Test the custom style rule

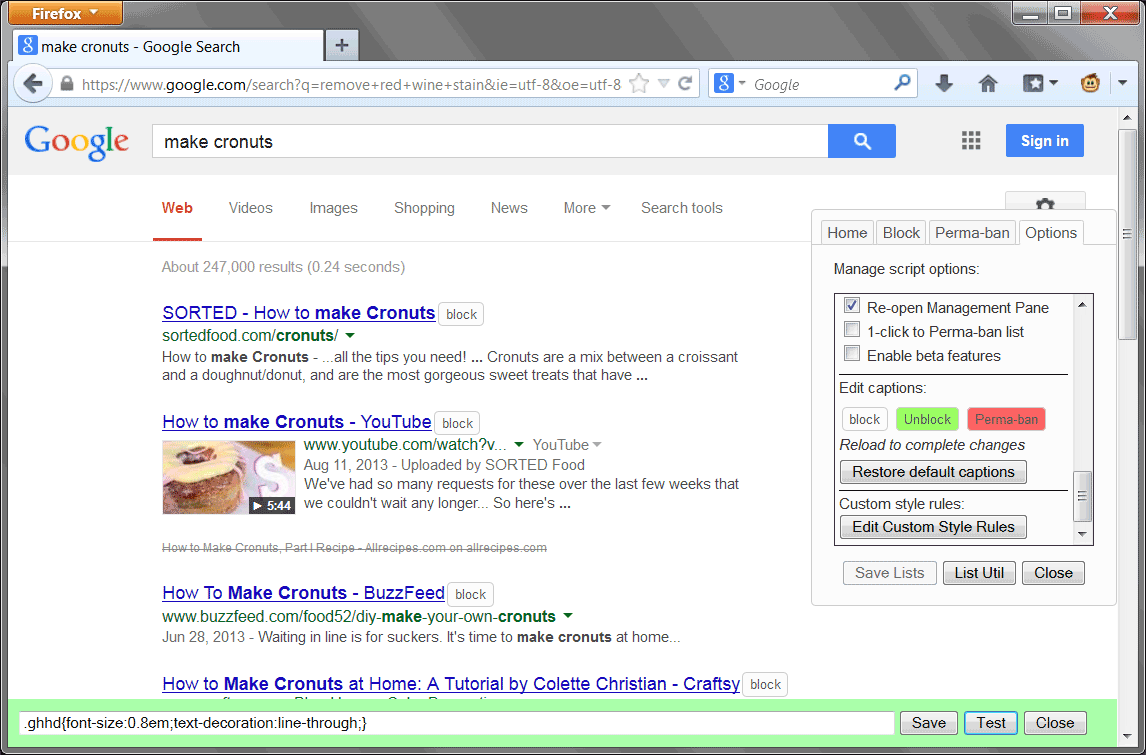(x=991, y=723)
